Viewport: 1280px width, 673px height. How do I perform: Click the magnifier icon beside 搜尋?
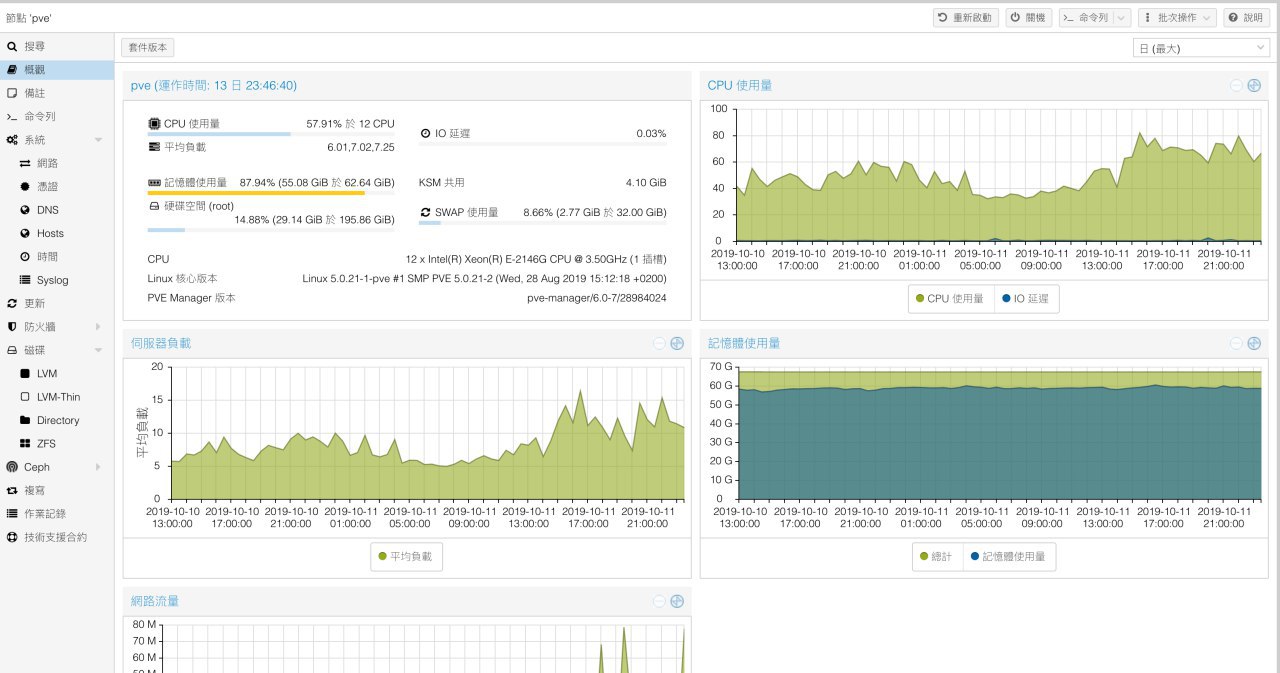click(12, 47)
